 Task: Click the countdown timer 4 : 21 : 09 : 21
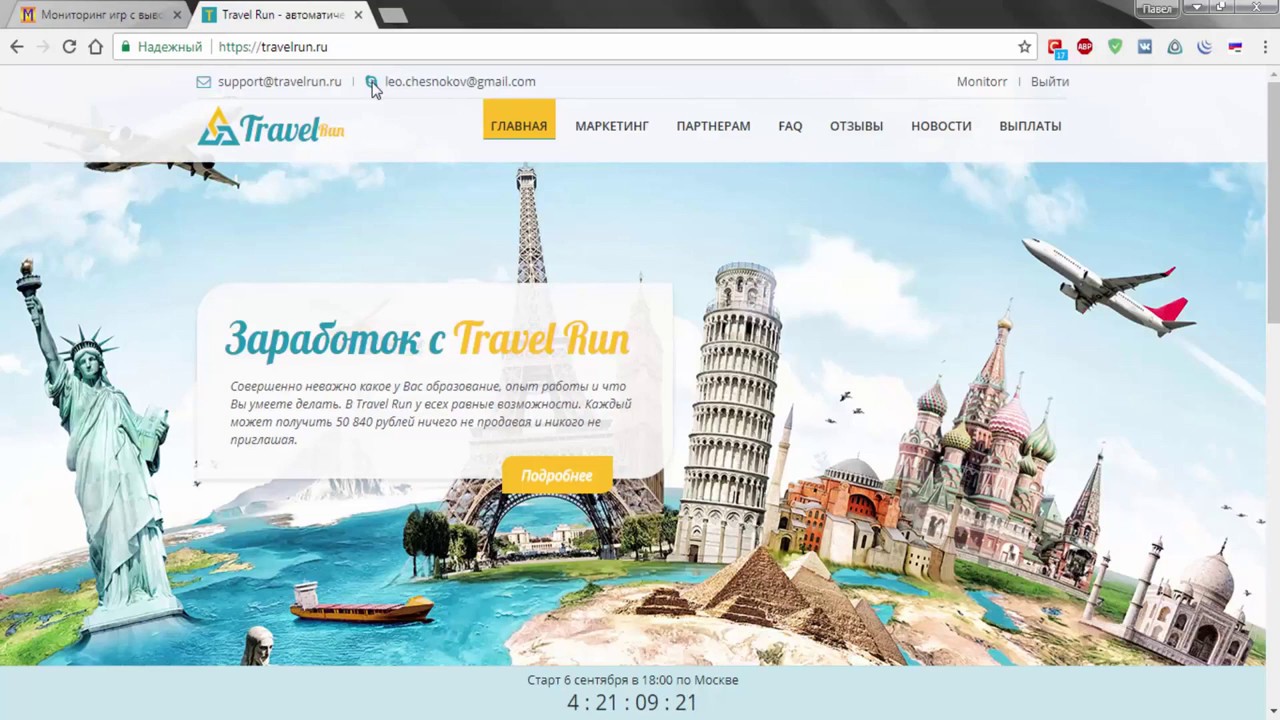pos(632,703)
